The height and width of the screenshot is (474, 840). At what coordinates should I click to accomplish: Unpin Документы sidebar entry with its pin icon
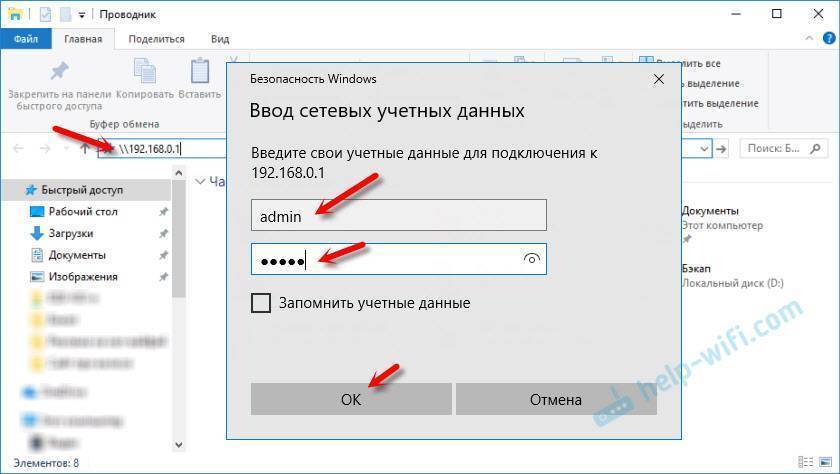coord(163,255)
